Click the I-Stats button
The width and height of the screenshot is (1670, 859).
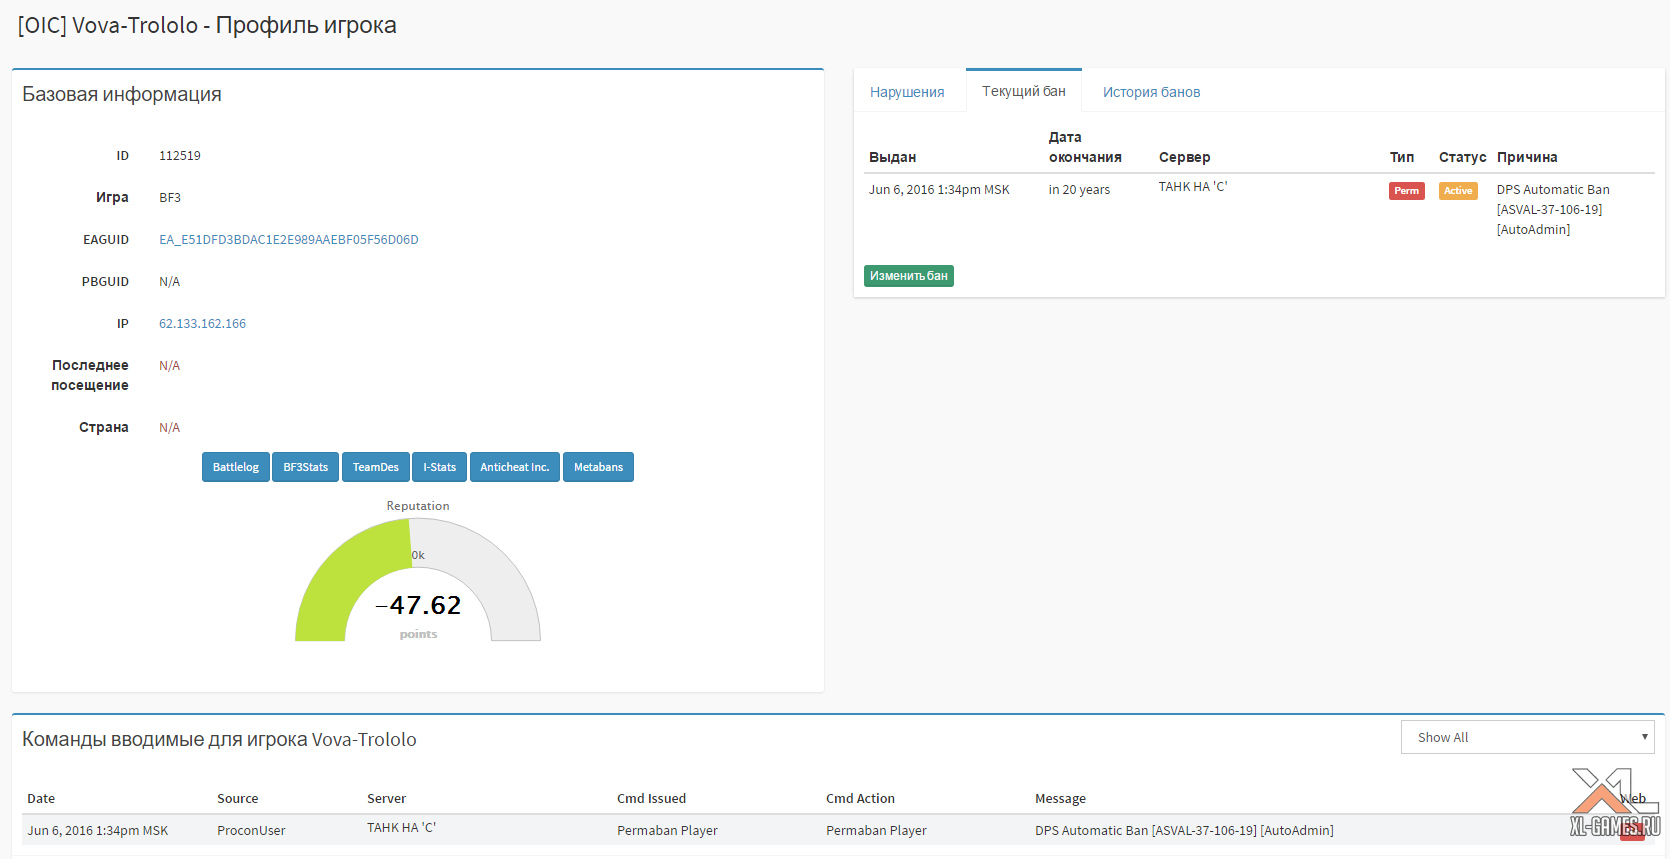click(439, 467)
